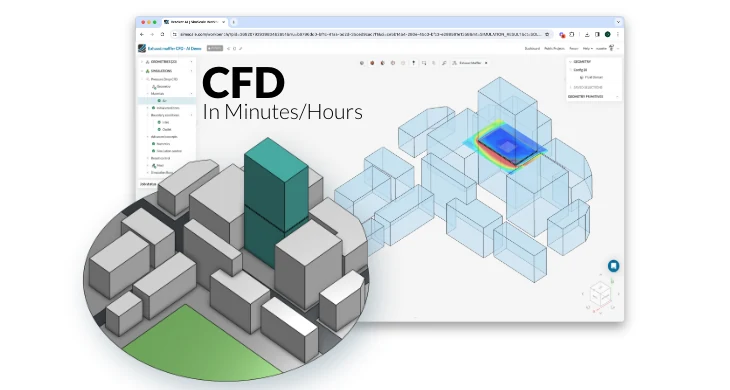
Task: Expand the Materials tree node
Action: tap(148, 94)
